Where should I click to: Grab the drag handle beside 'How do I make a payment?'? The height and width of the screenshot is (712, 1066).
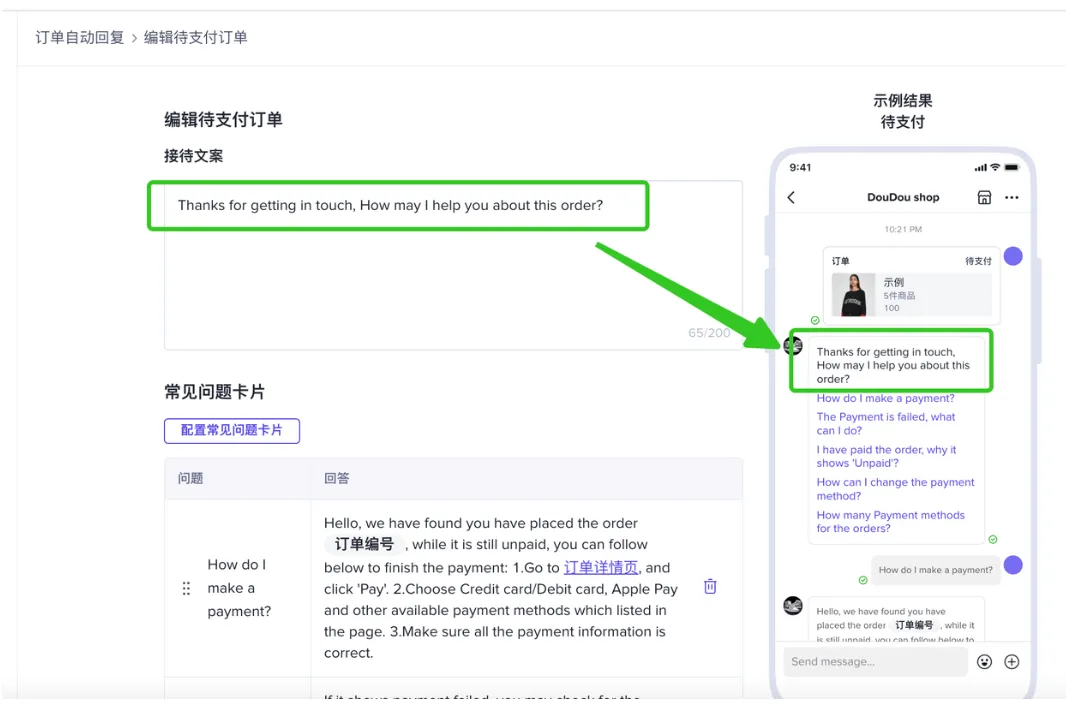point(186,588)
